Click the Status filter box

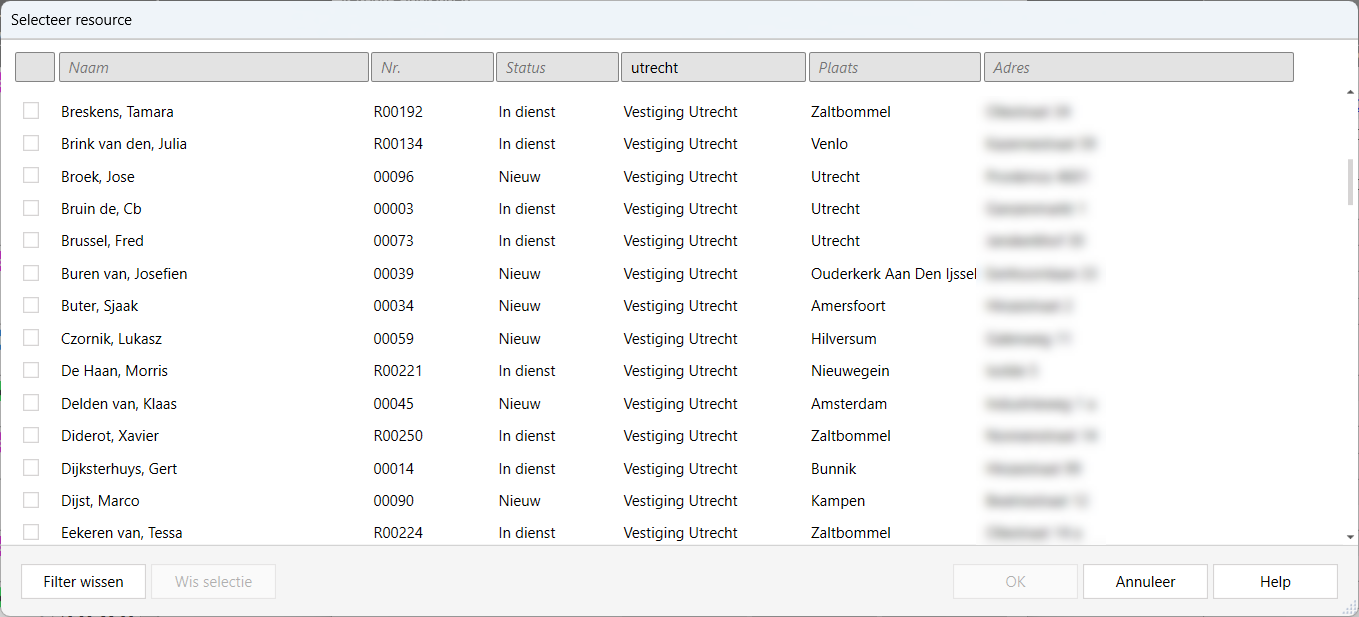[x=556, y=67]
